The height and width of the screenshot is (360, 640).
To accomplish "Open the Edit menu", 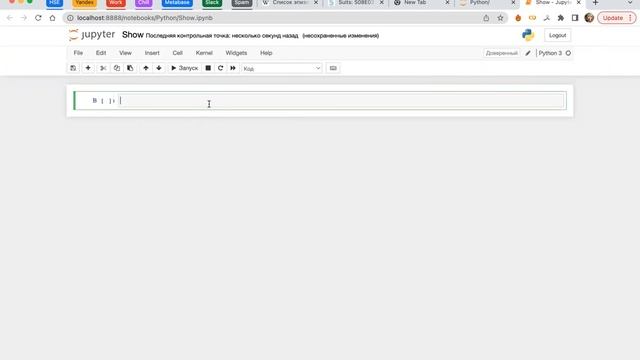I will [101, 53].
